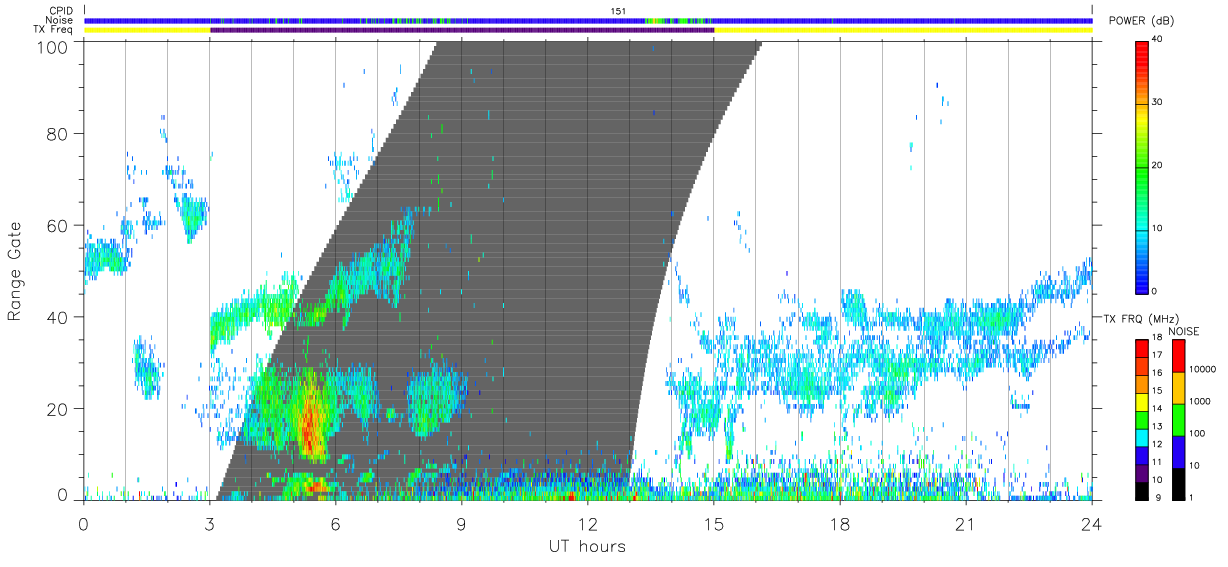The width and height of the screenshot is (1228, 567).
Task: Click the 24 tick on UT hours axis
Action: 1092,523
